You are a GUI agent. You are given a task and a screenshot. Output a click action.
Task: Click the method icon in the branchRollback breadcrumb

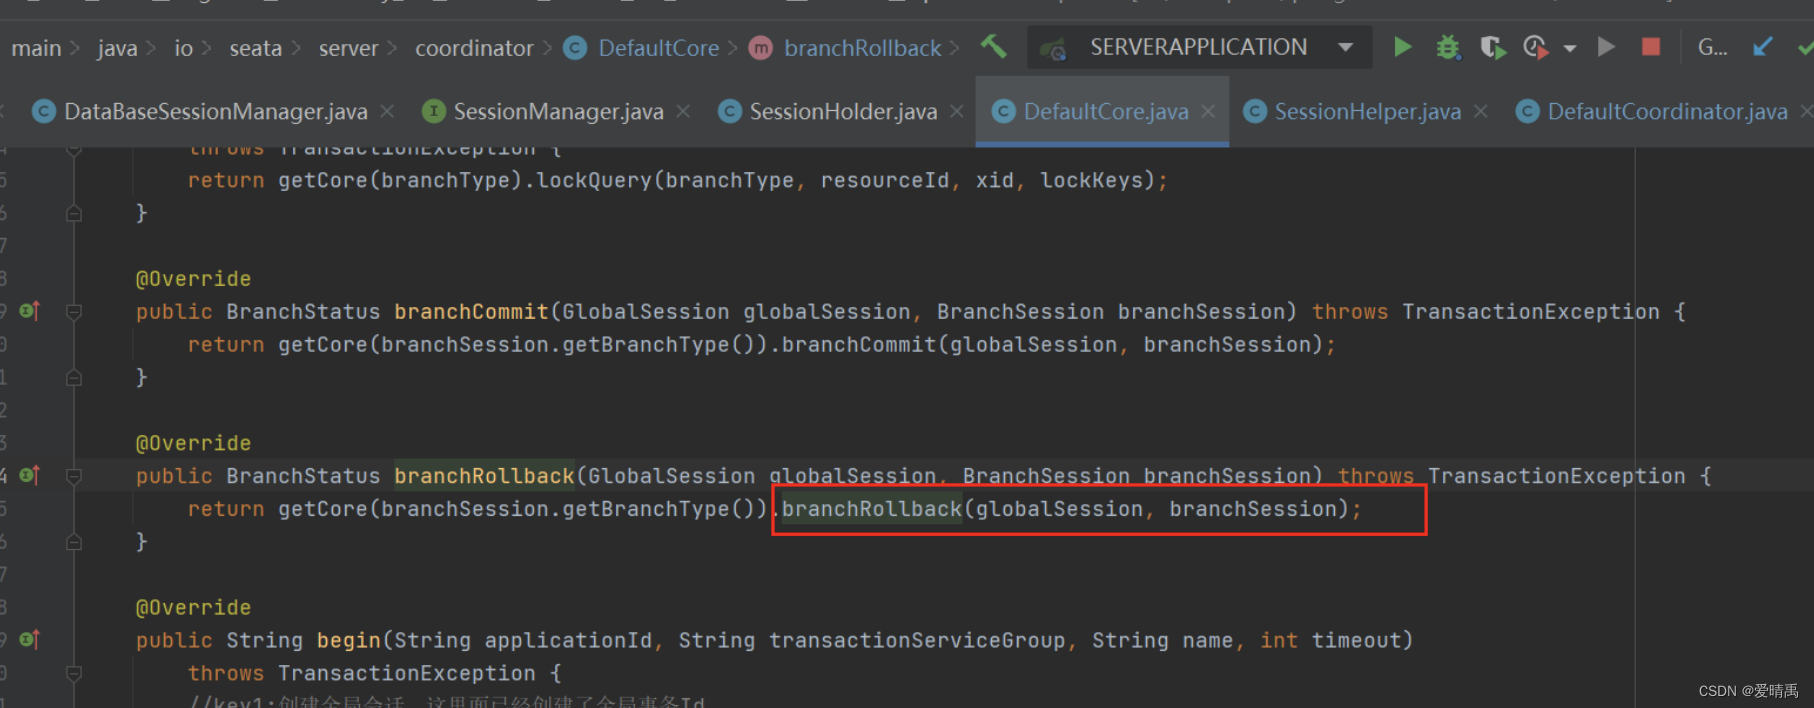[761, 48]
